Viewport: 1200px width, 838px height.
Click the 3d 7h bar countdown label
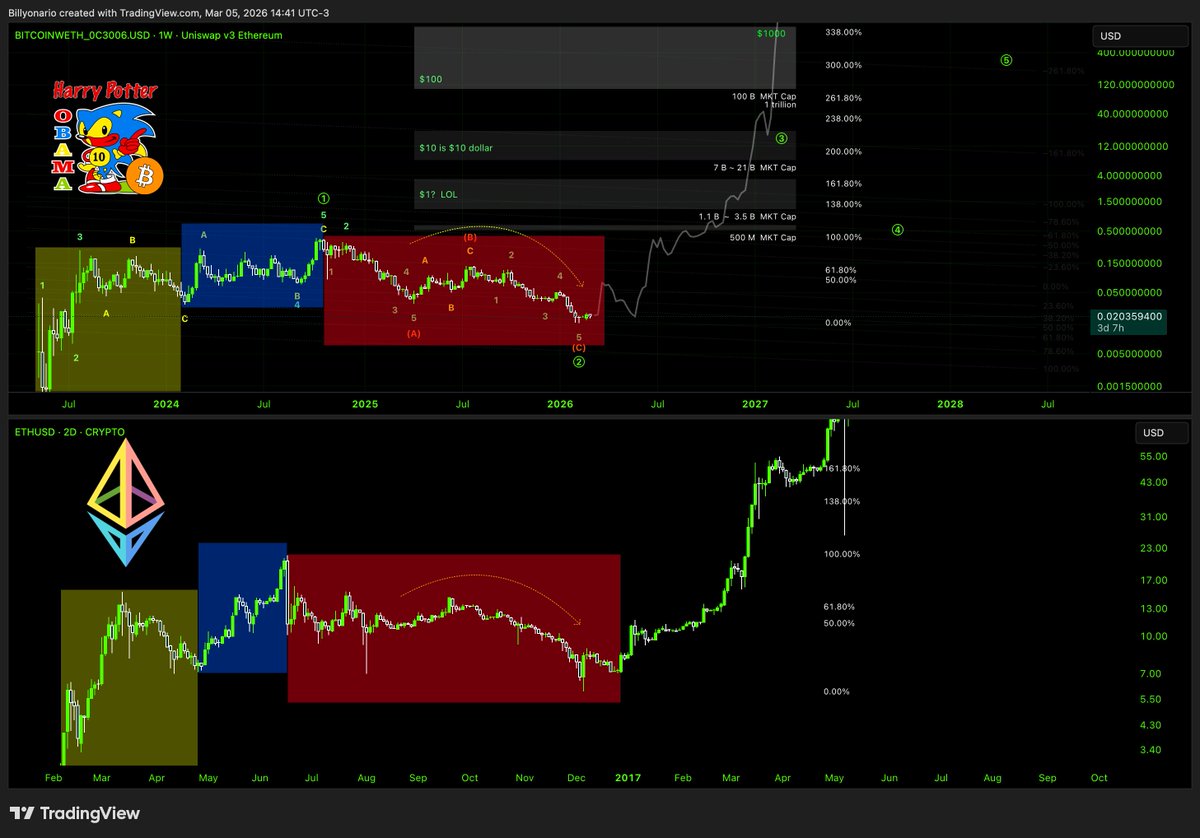click(x=1113, y=327)
